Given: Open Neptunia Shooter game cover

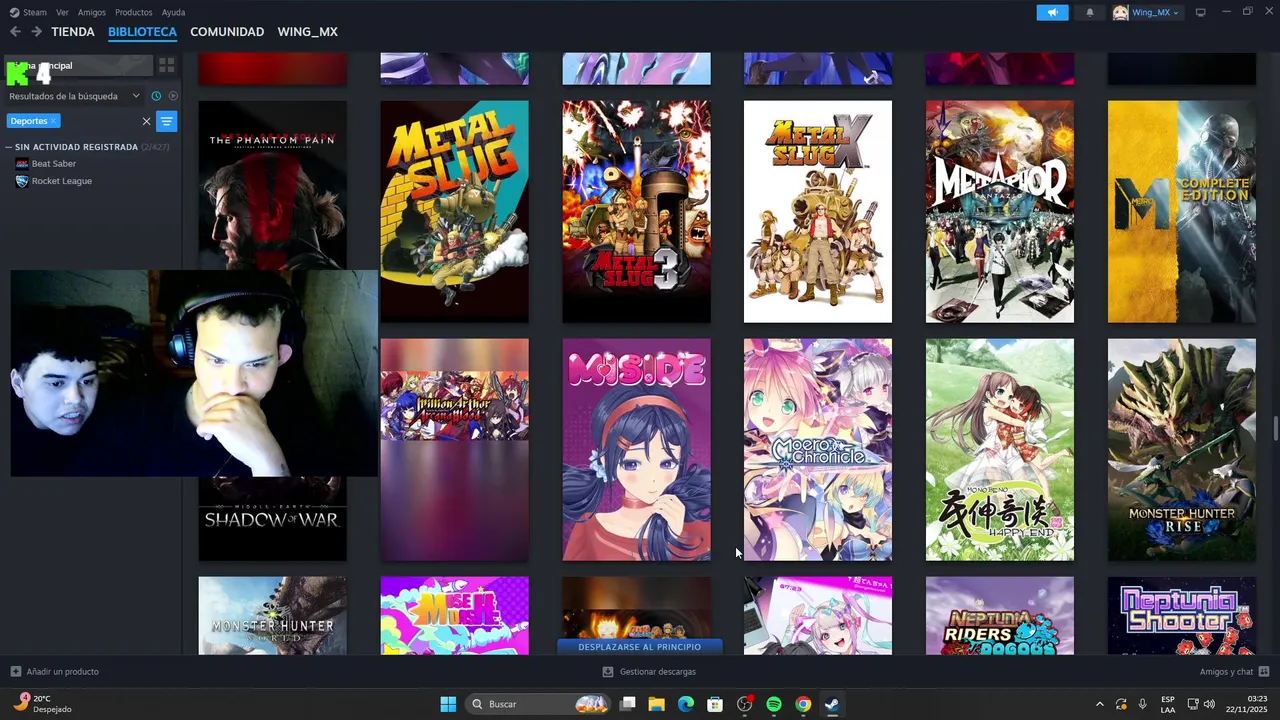Looking at the screenshot, I should tap(1182, 616).
